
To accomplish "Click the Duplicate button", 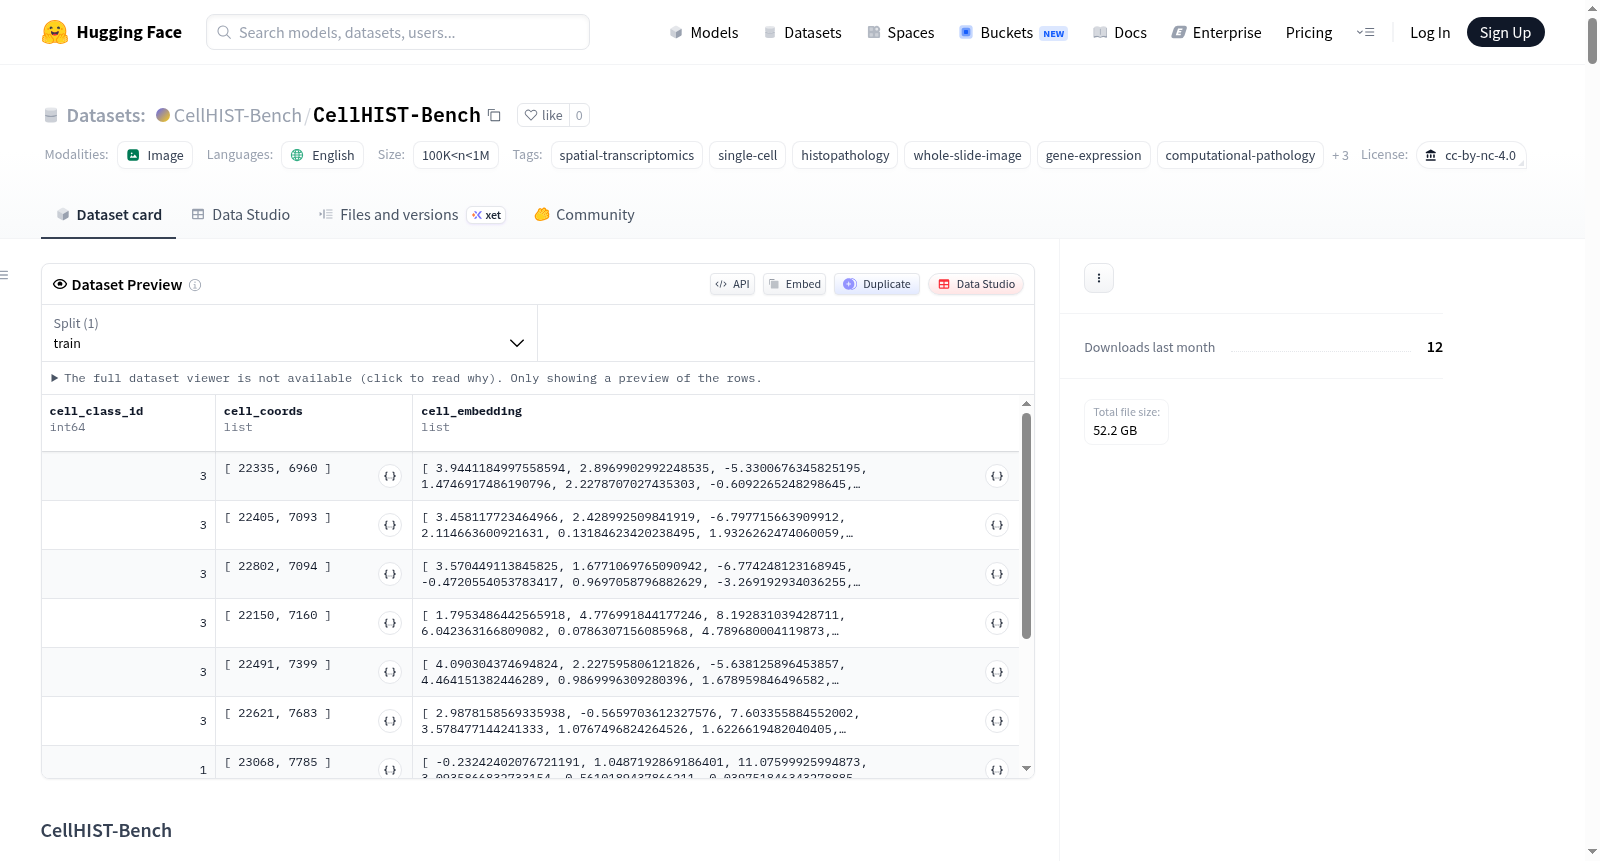I will tap(877, 284).
